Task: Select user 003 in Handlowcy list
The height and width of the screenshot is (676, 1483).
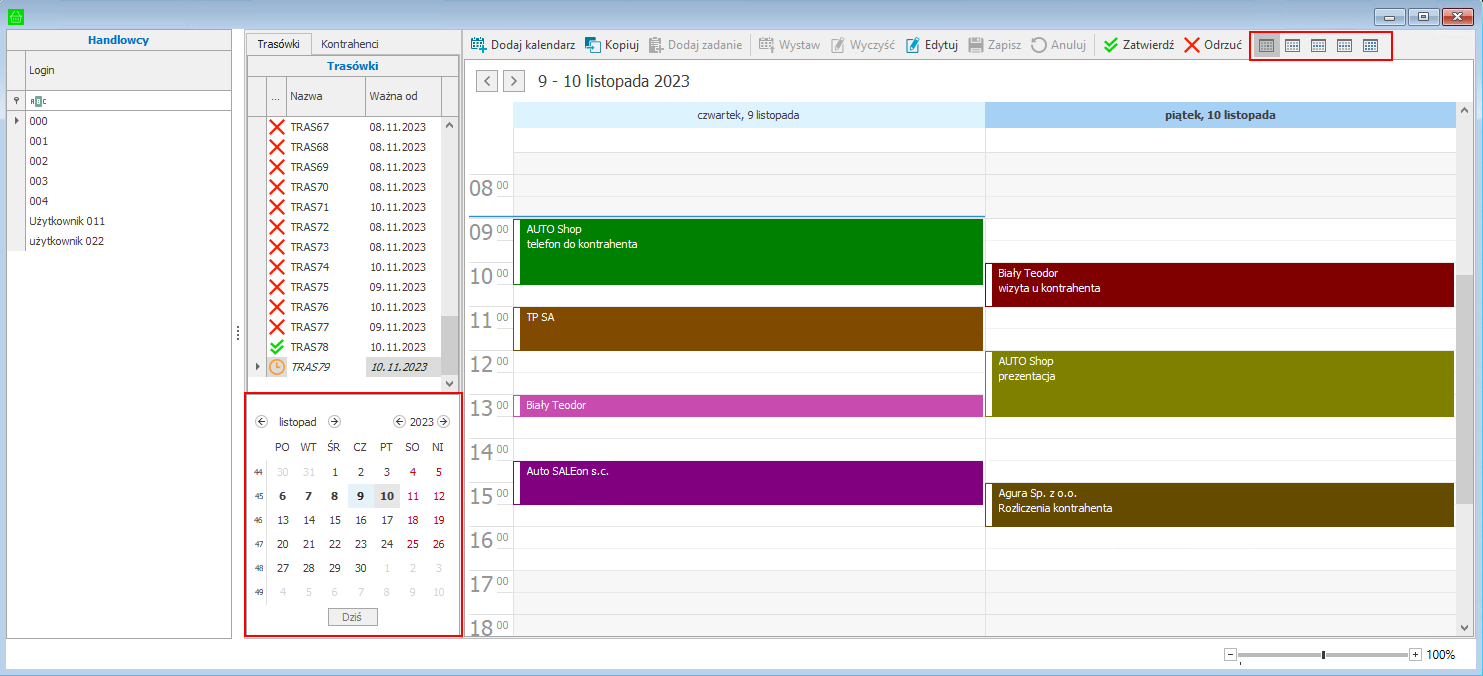Action: pos(39,181)
